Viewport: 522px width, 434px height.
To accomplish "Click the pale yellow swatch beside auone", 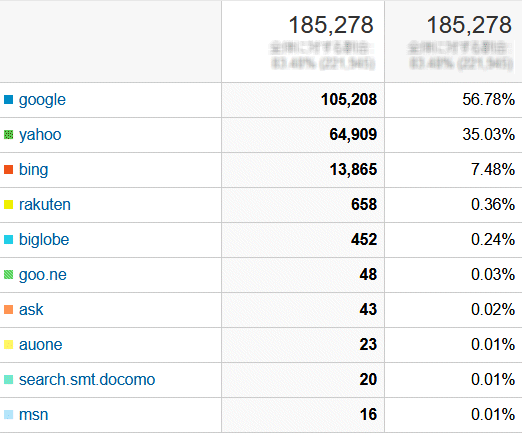I will (8, 345).
